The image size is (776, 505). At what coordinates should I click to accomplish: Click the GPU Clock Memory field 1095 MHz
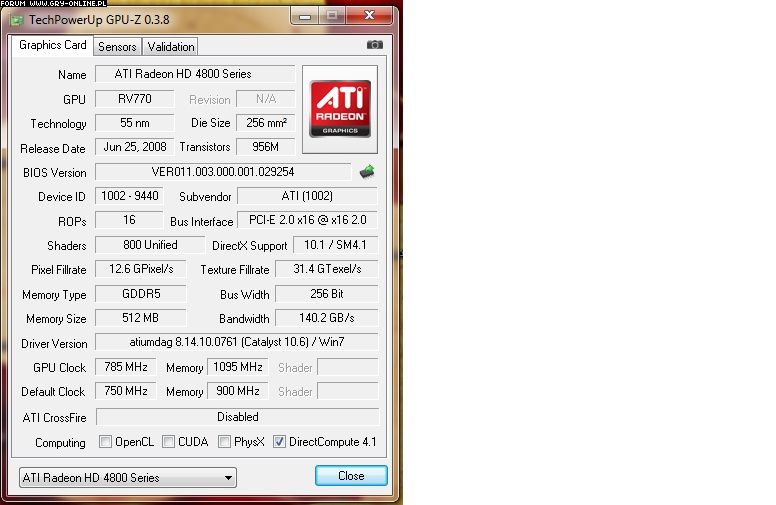coord(238,367)
